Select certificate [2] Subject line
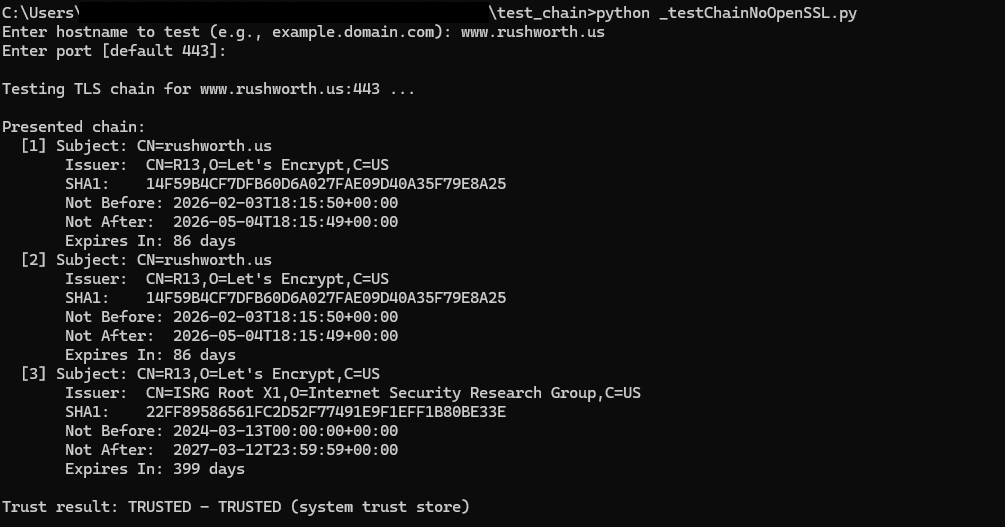 point(146,260)
